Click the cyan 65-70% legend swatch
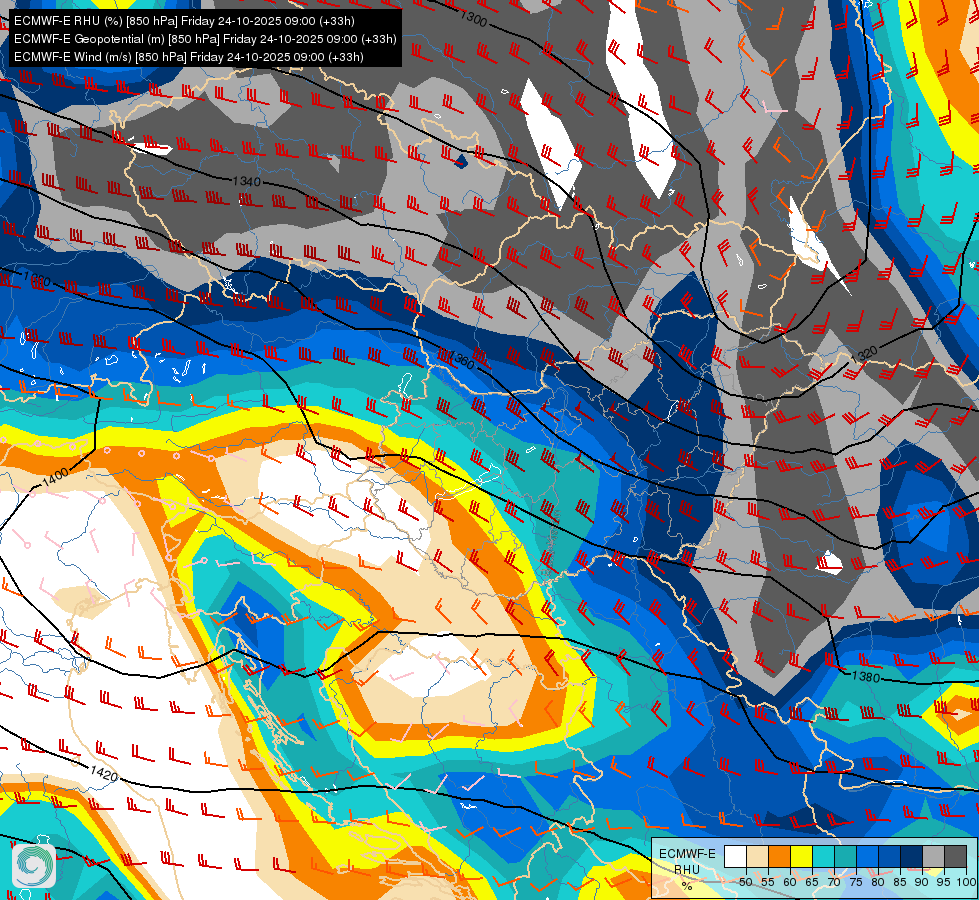The height and width of the screenshot is (900, 979). 824,857
